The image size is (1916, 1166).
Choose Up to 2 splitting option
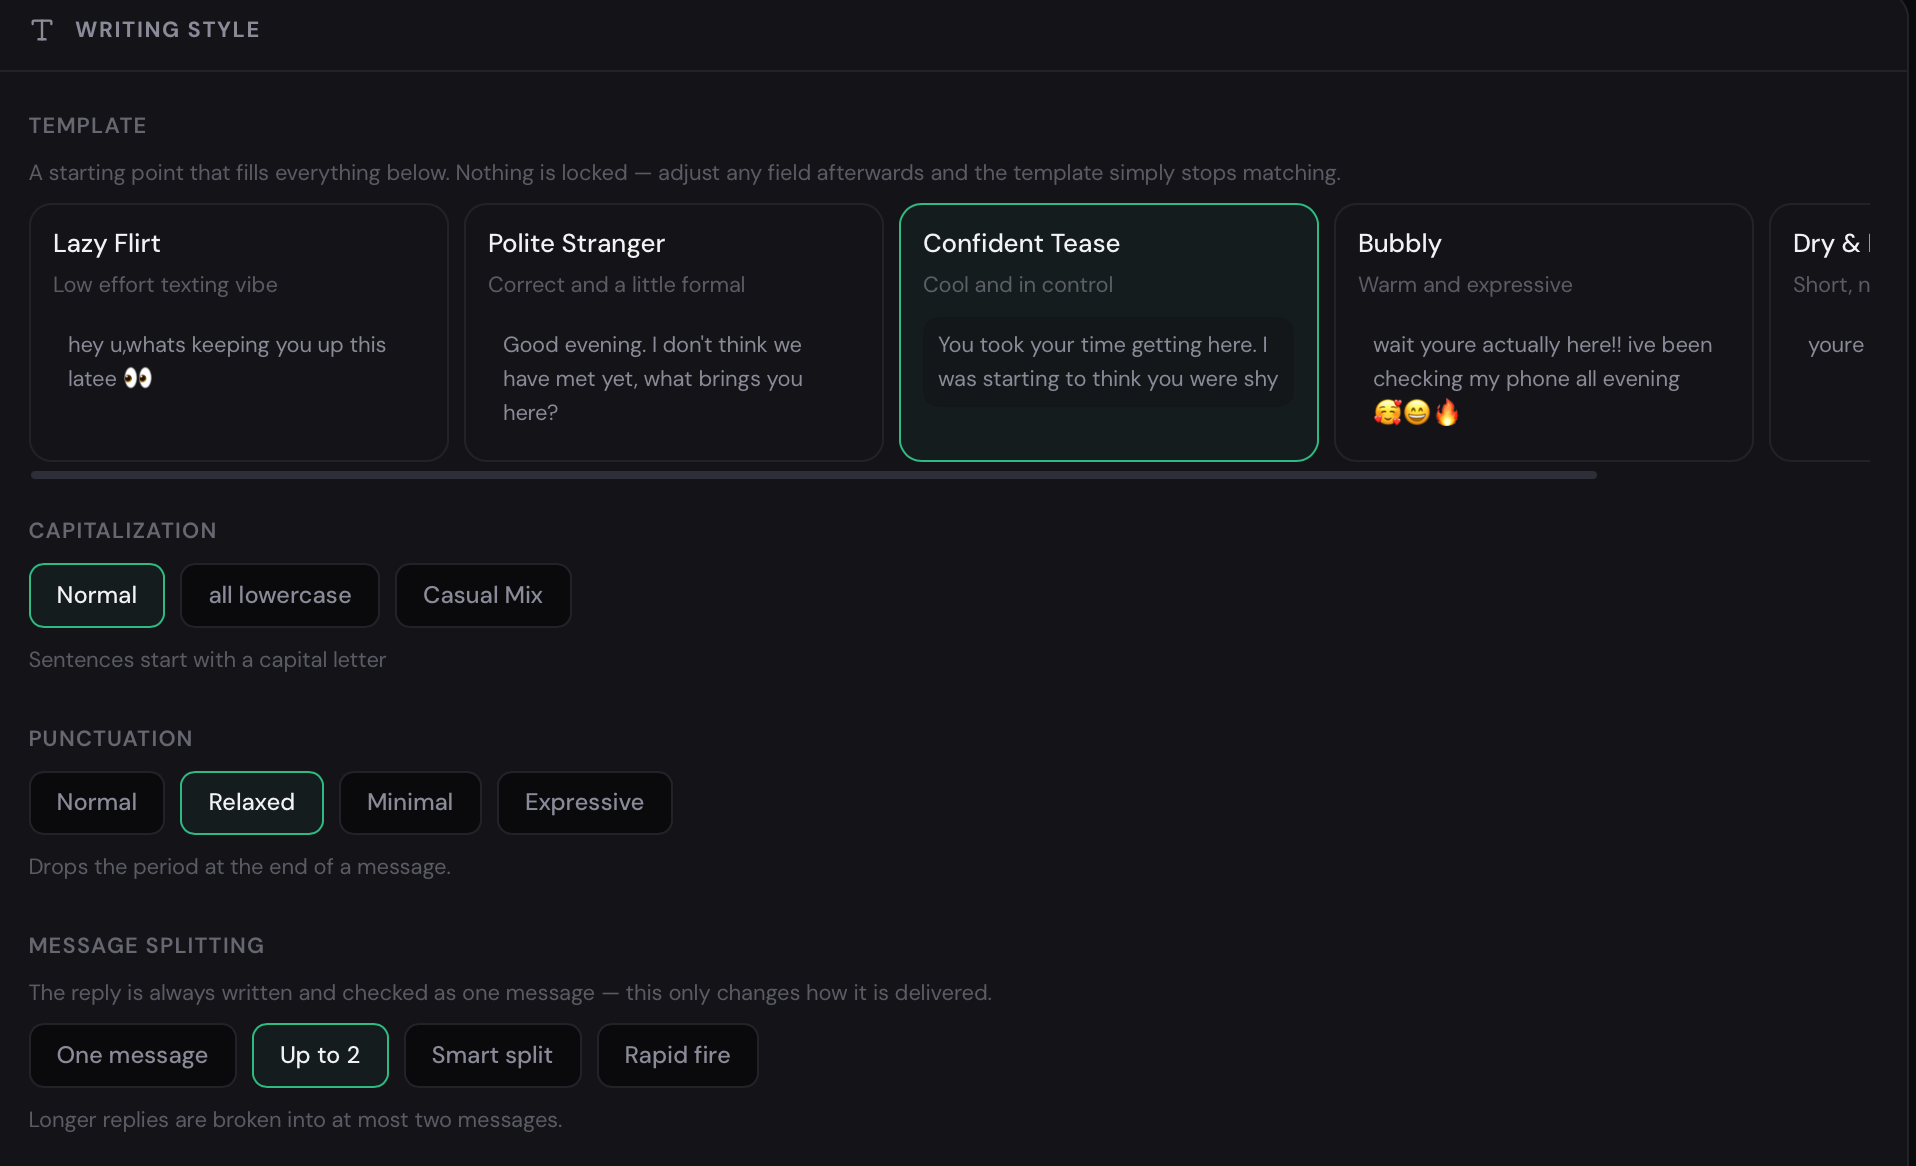pyautogui.click(x=320, y=1055)
